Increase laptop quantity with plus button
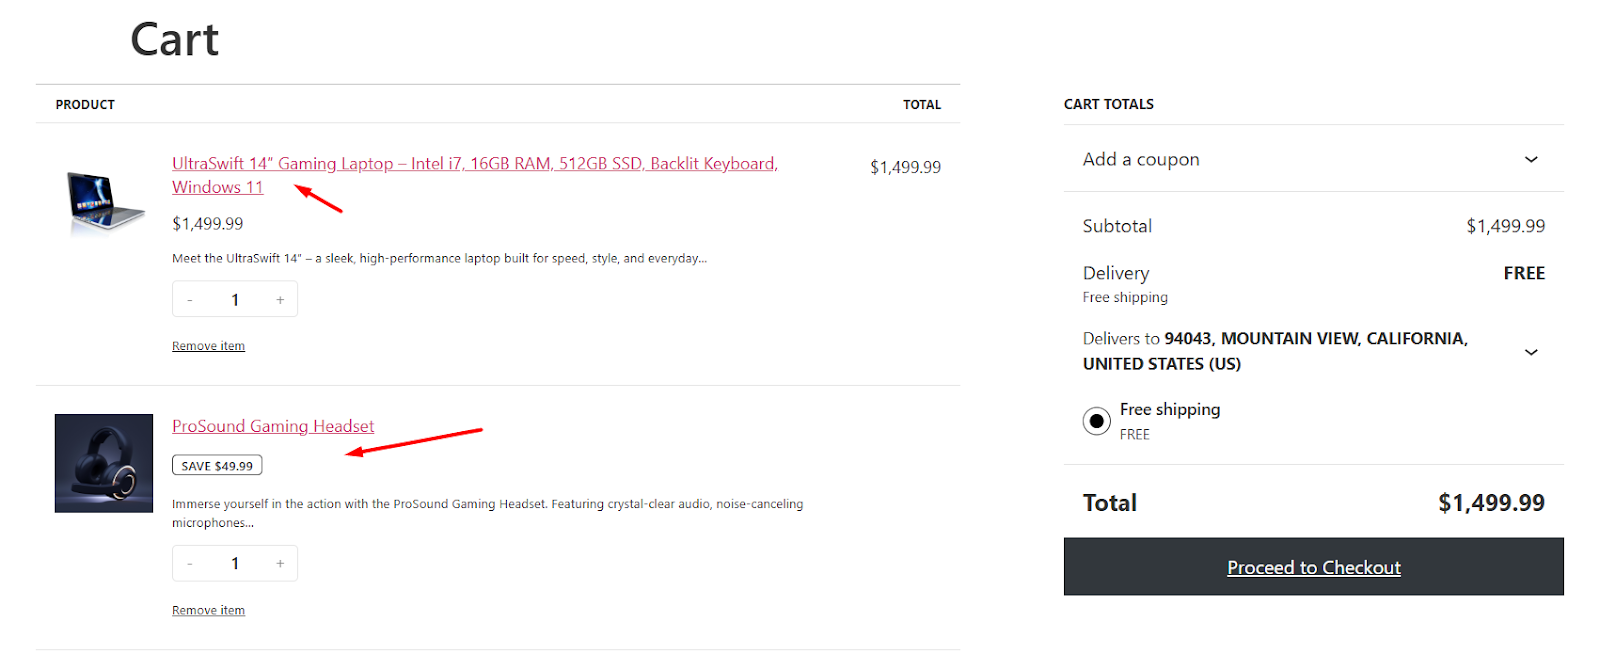1600x670 pixels. (280, 300)
